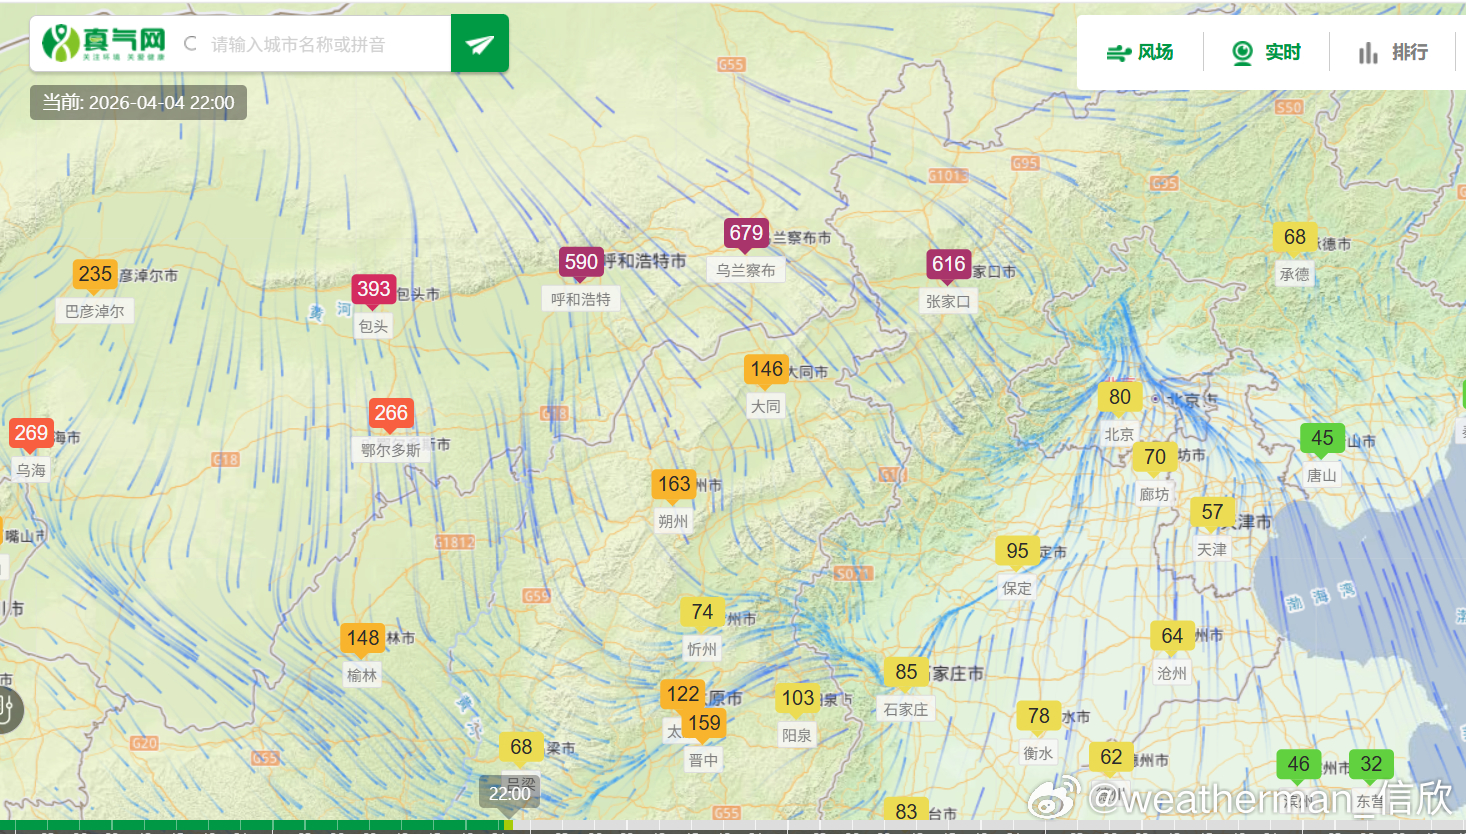Select the yellow 62 AQI marker
This screenshot has width=1466, height=834.
(1111, 757)
